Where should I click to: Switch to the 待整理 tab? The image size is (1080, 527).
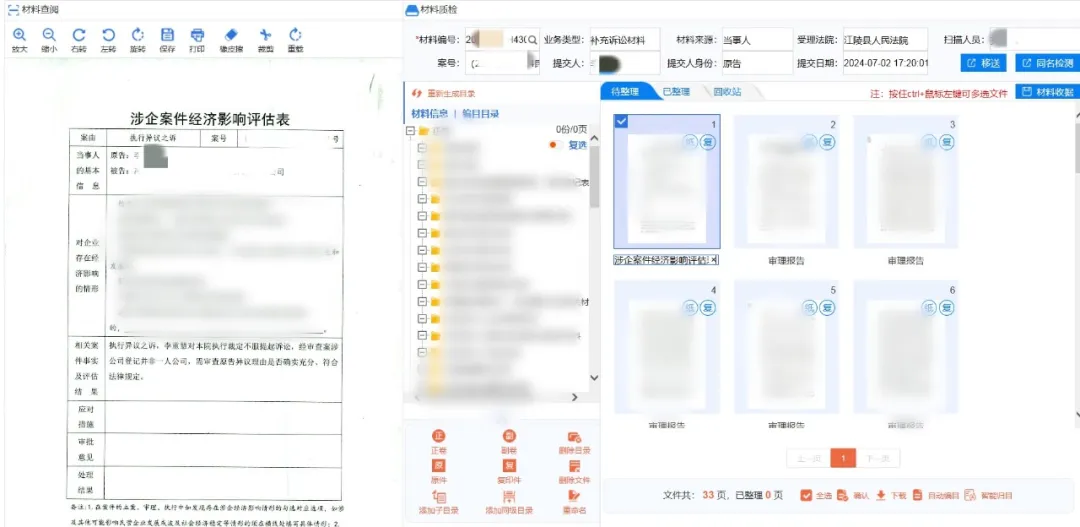(x=625, y=92)
